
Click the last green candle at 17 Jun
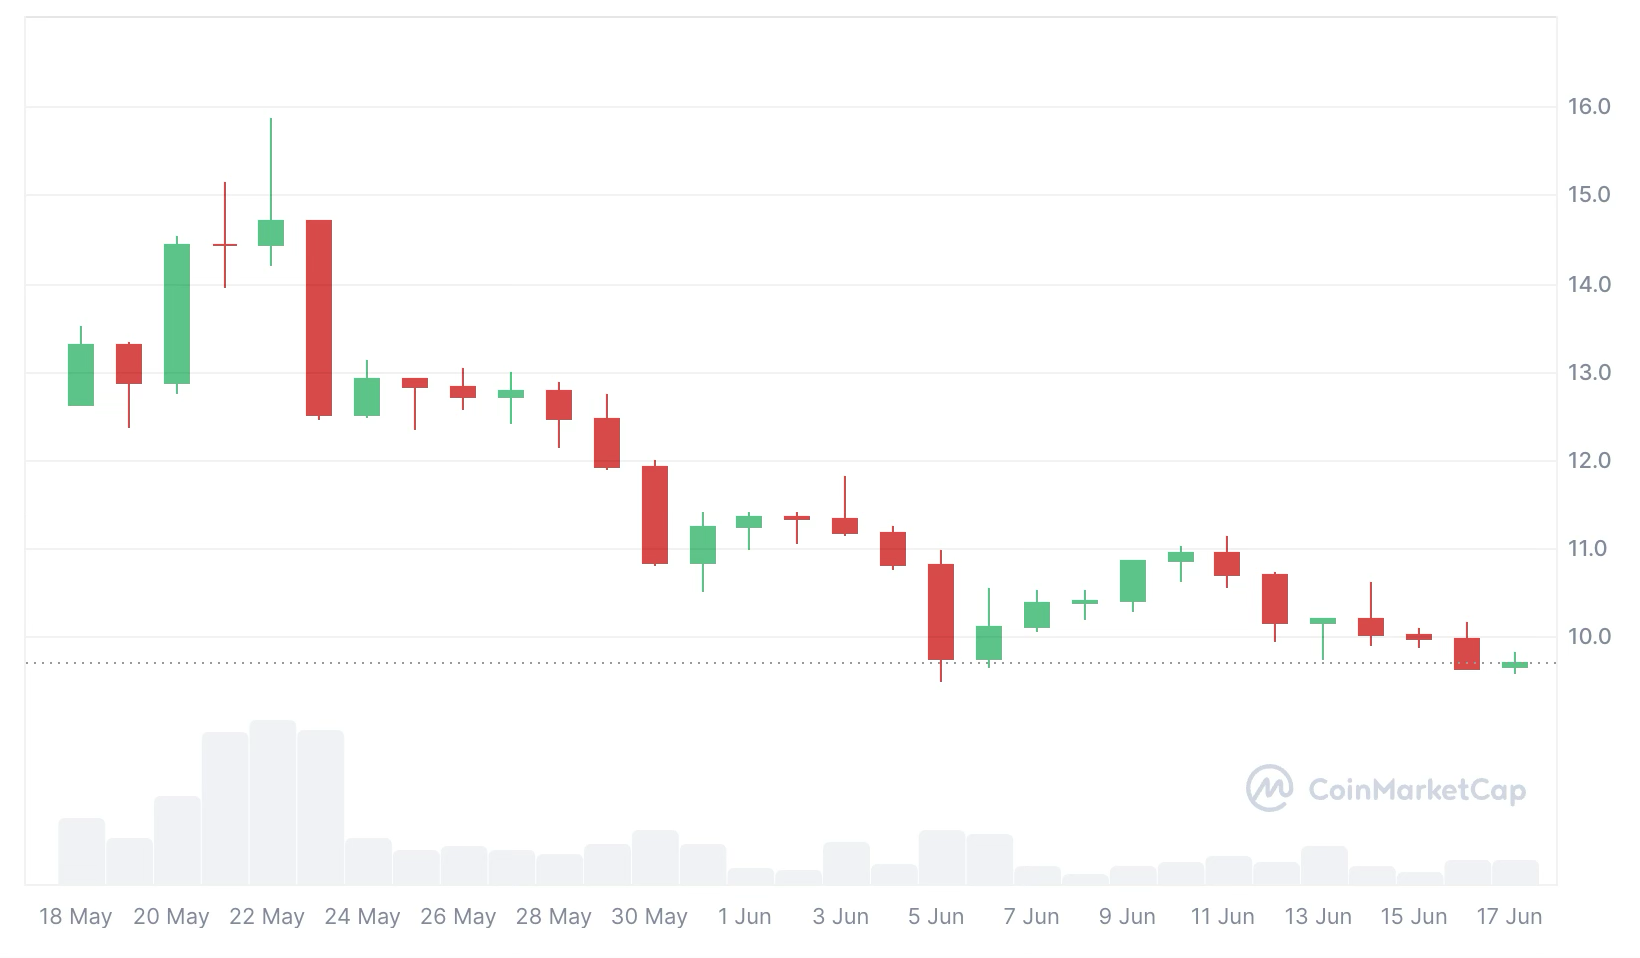tap(1515, 665)
